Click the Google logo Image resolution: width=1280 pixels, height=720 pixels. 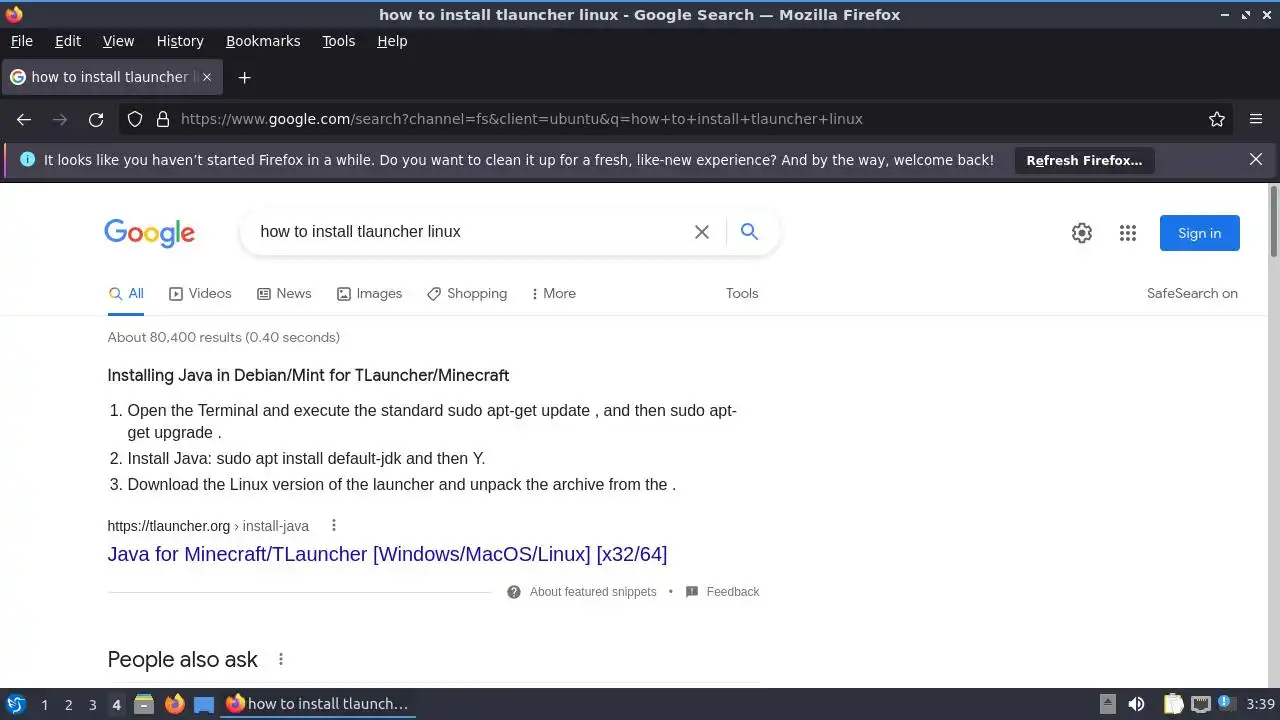pos(150,233)
